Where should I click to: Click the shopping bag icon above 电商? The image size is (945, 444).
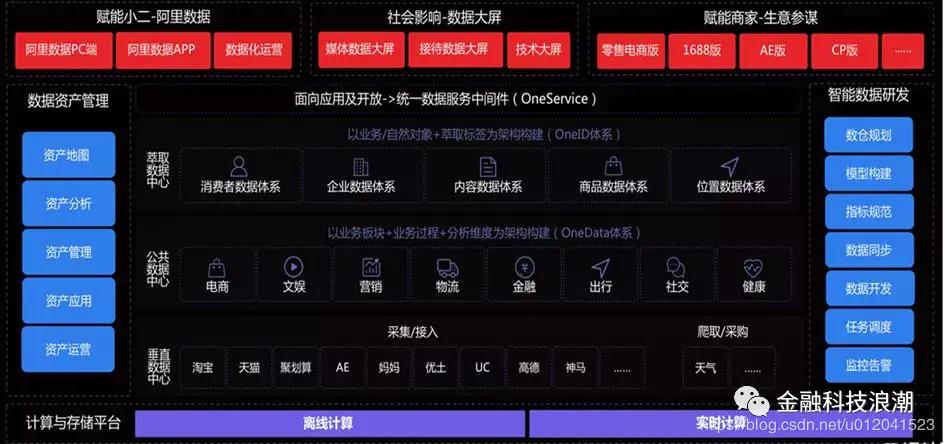[216, 268]
